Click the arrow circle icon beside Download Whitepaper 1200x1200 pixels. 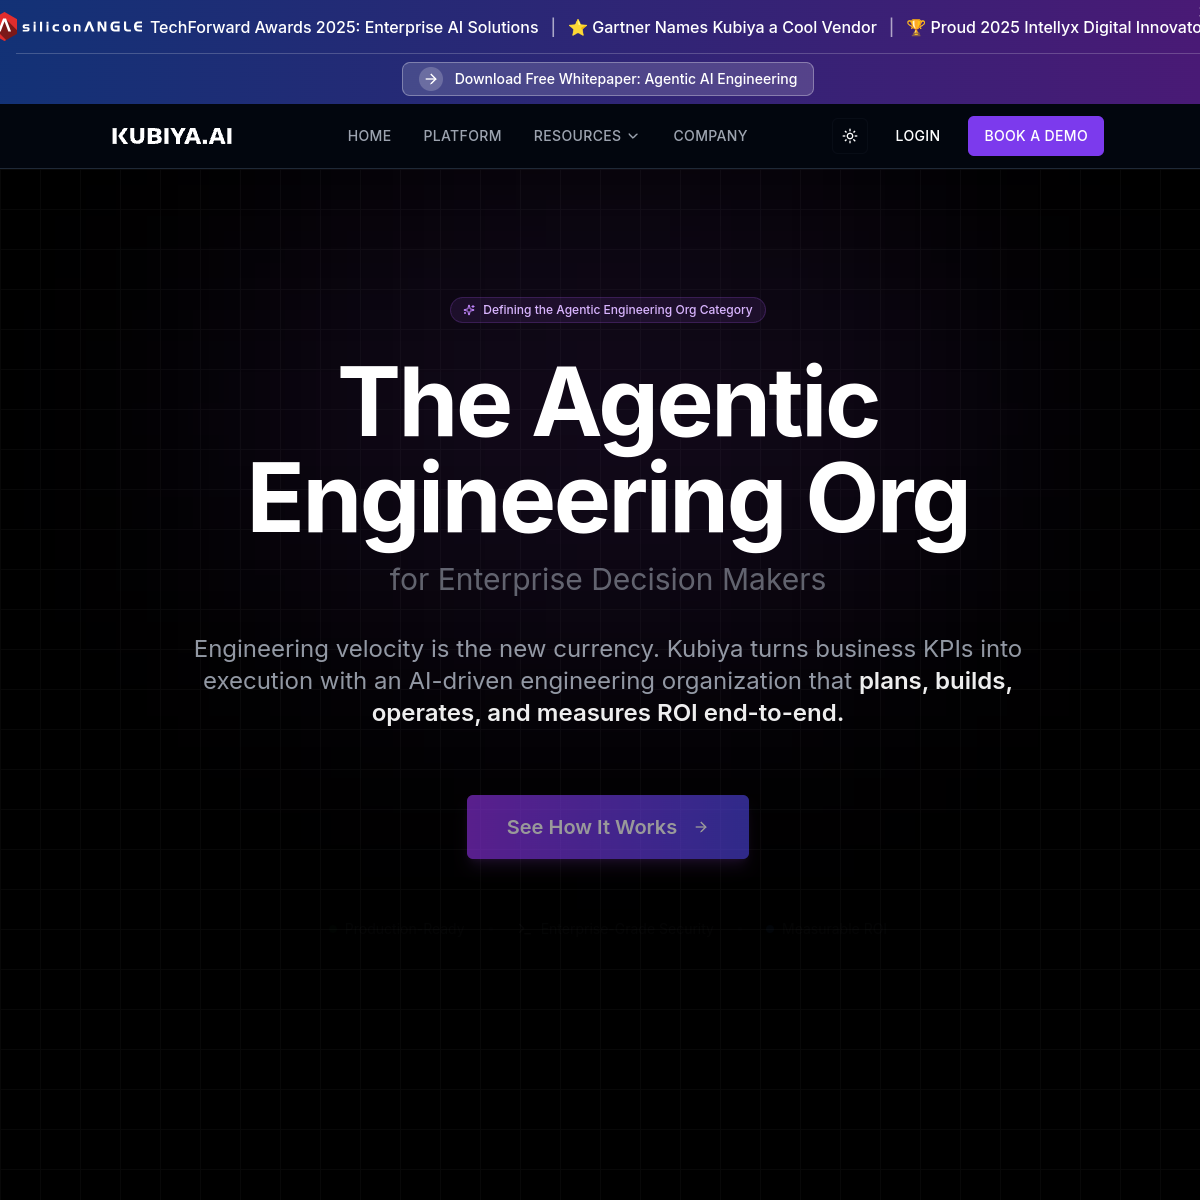[431, 79]
